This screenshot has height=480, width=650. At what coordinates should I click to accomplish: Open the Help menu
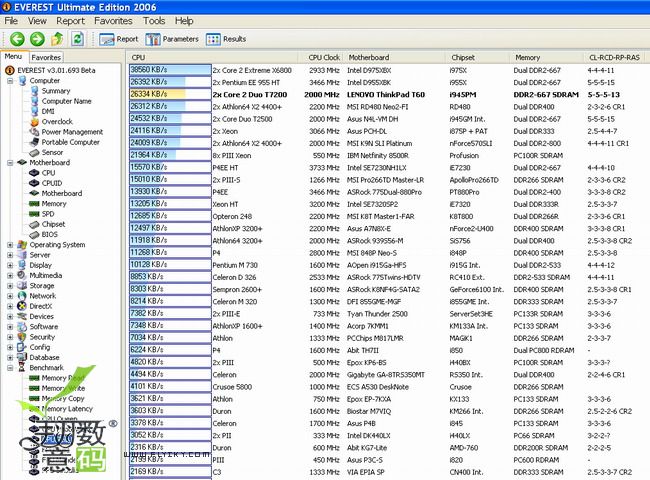(x=184, y=21)
